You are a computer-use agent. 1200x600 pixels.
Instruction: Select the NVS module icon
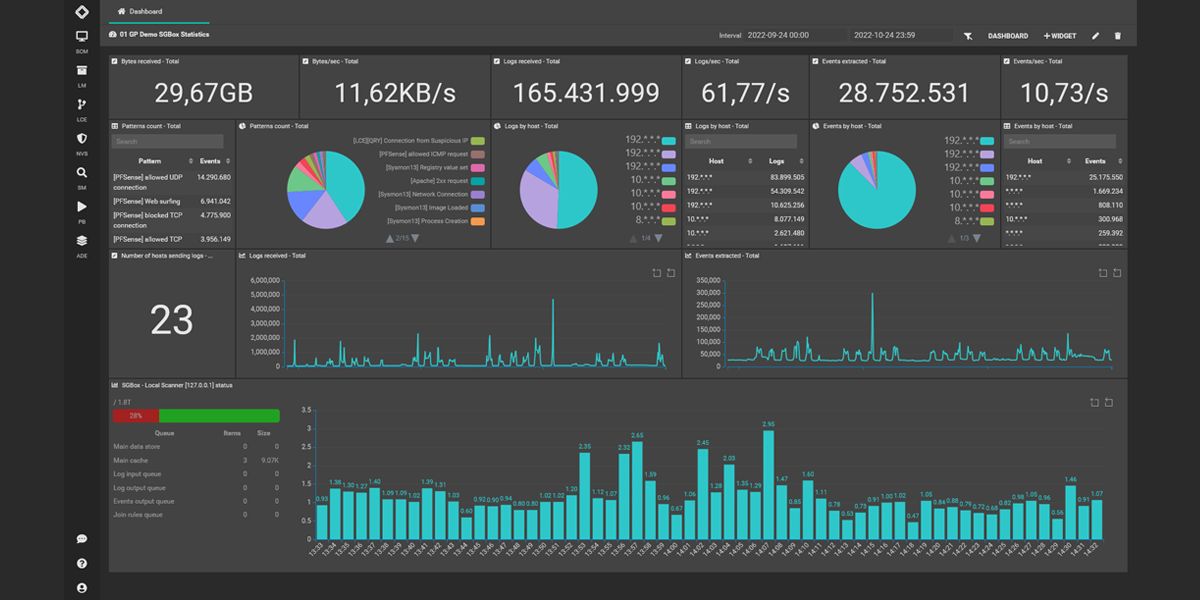(82, 136)
